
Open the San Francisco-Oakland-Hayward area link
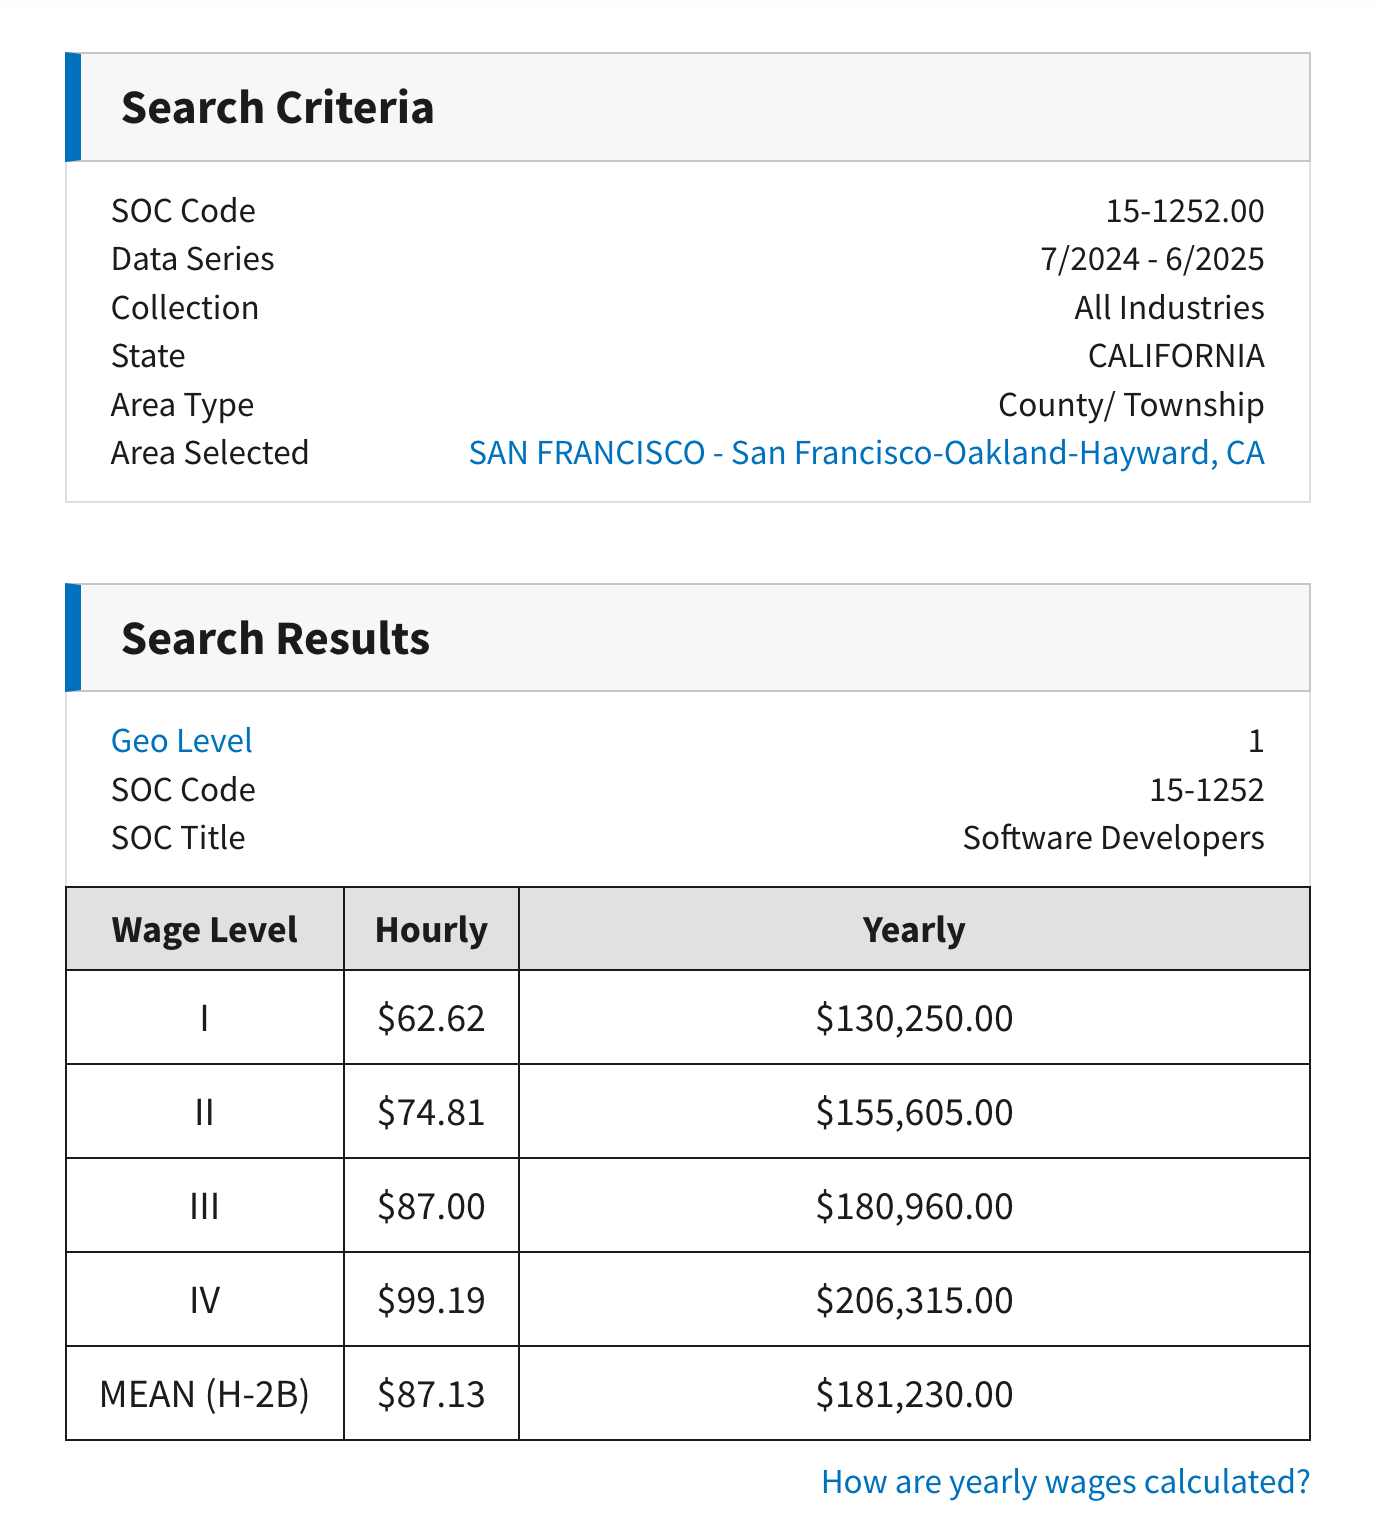(x=866, y=452)
